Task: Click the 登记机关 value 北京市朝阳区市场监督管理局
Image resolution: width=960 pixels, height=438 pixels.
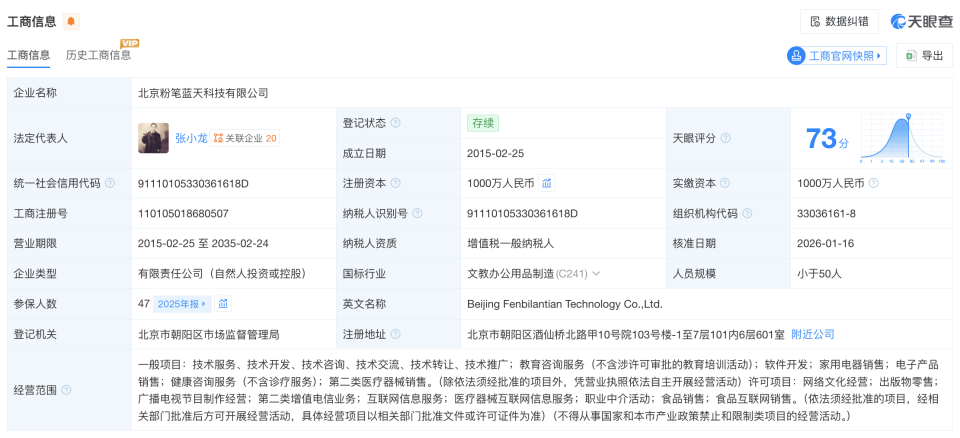Action: (x=209, y=334)
